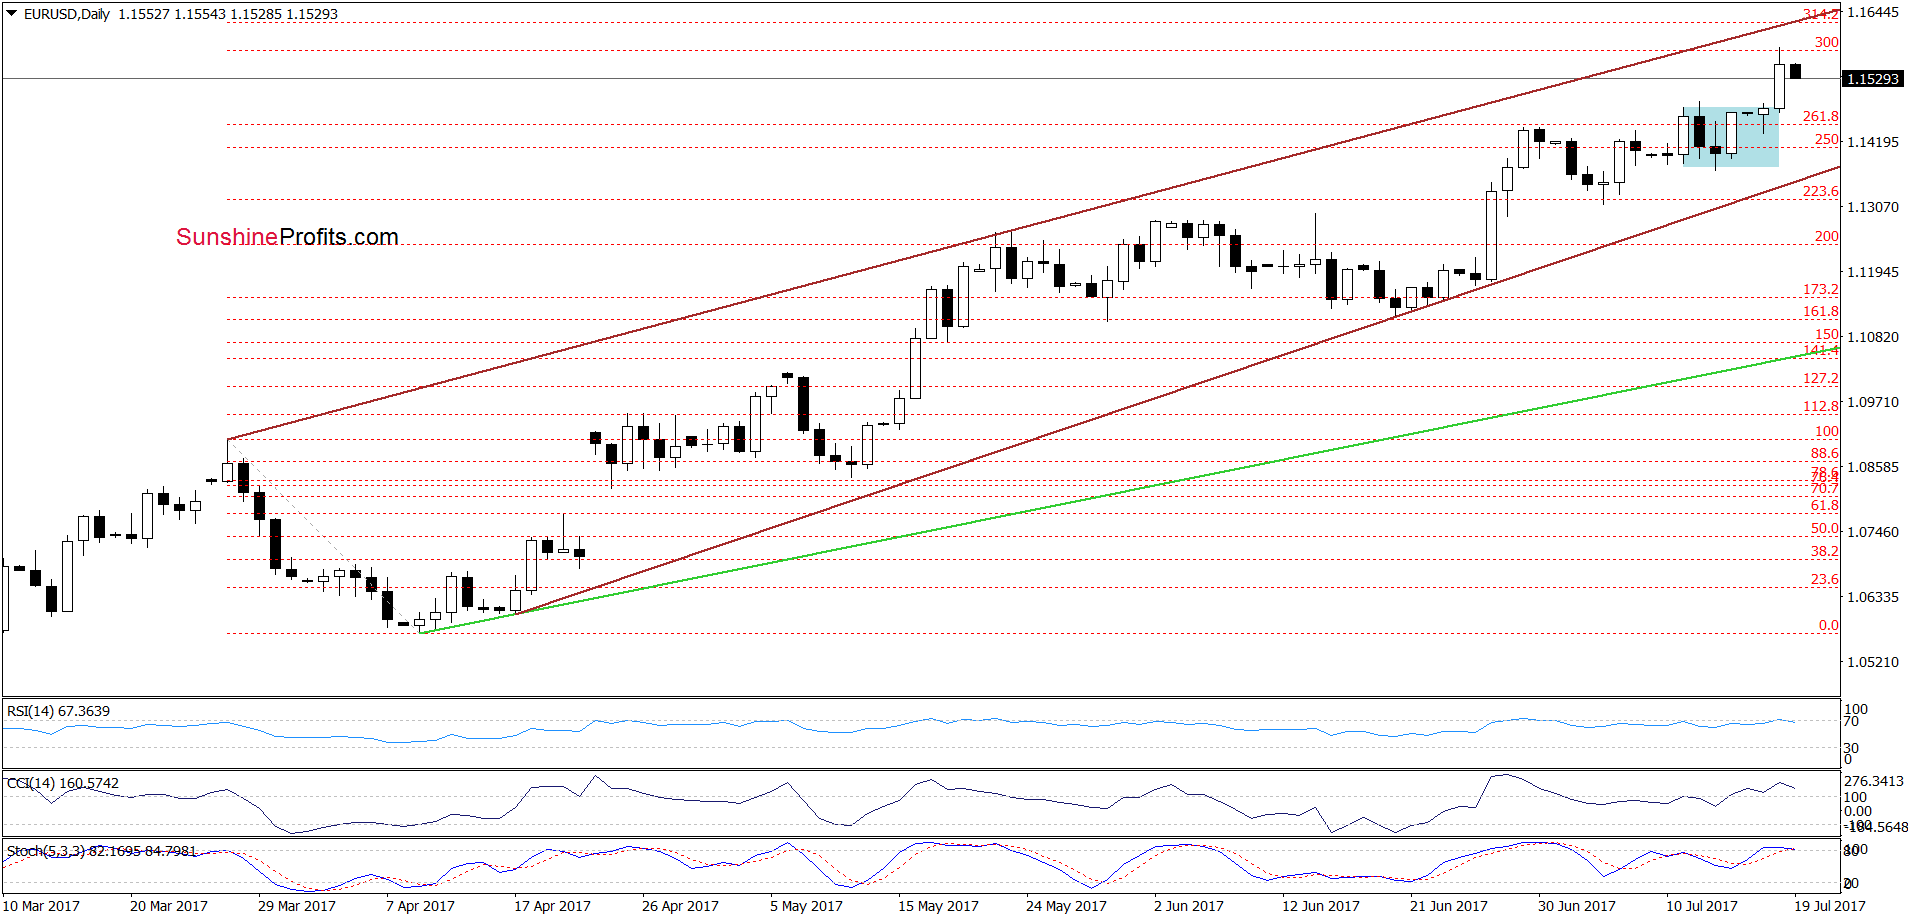The height and width of the screenshot is (920, 1908).
Task: Select the EURUSD,Daily chart title text
Action: pos(67,14)
